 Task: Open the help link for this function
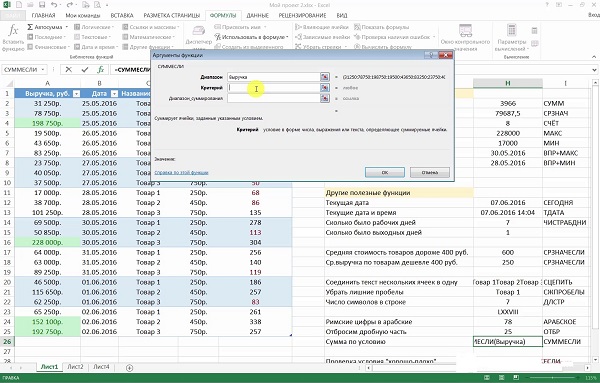coord(181,173)
